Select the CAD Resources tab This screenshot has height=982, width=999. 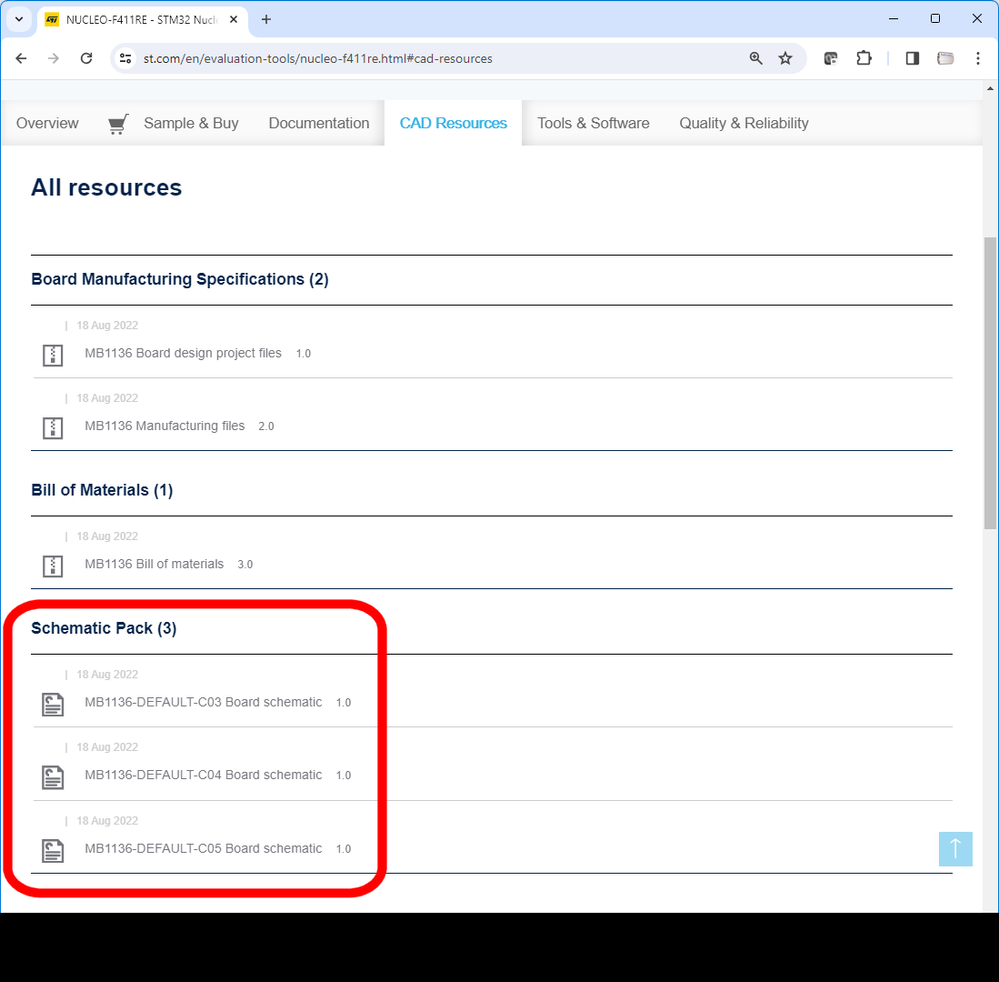tap(453, 123)
